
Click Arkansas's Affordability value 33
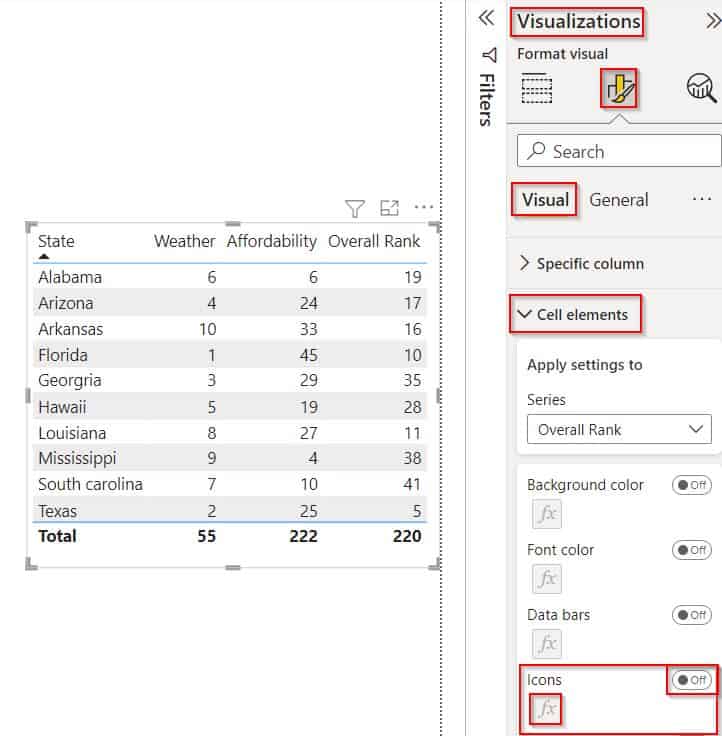pyautogui.click(x=308, y=329)
